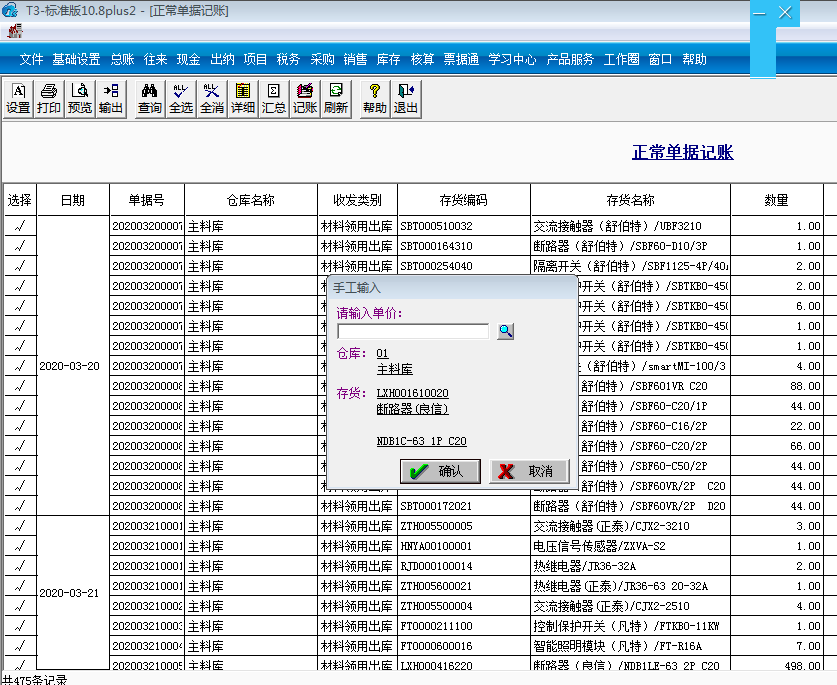The image size is (837, 685).
Task: Open the 采购 menu
Action: (322, 59)
